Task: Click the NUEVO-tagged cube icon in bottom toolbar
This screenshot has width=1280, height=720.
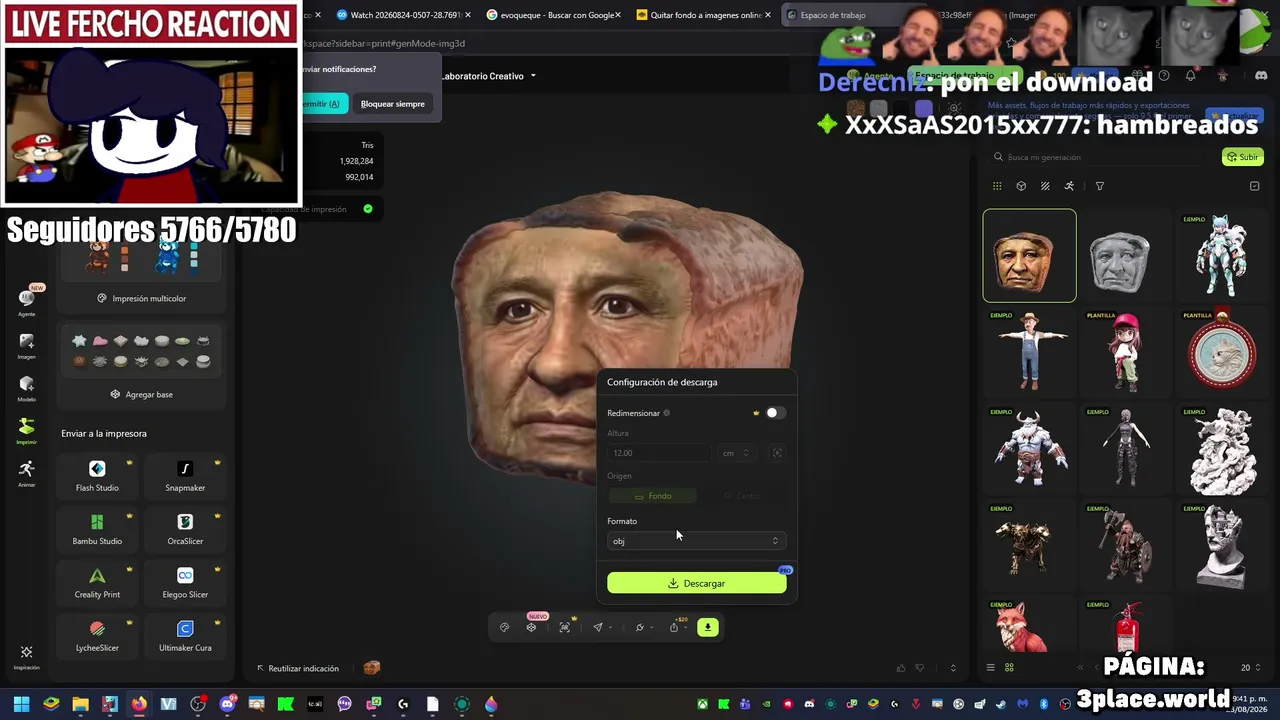Action: [x=531, y=627]
